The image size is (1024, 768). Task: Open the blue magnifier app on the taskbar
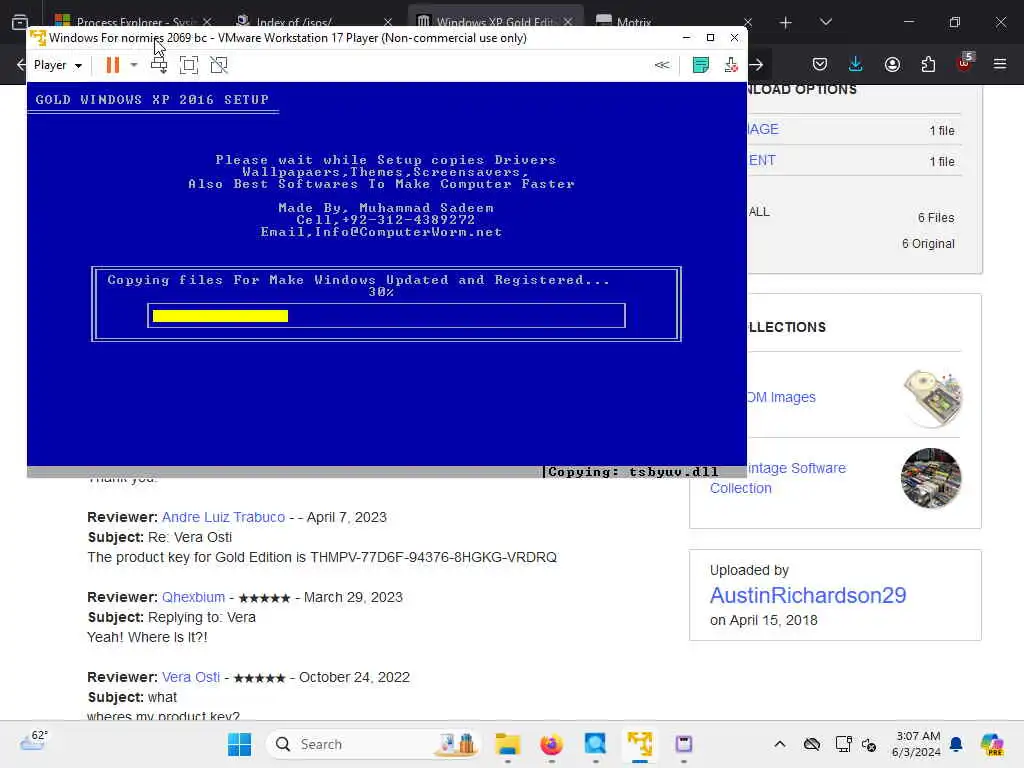595,744
